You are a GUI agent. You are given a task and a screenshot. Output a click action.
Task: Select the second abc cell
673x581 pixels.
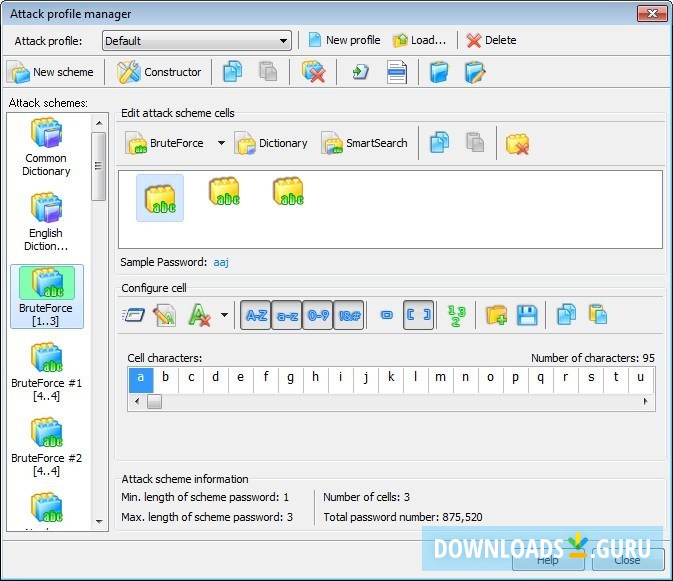[225, 191]
